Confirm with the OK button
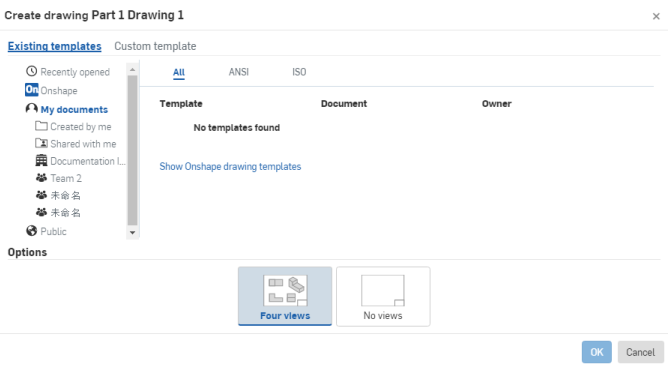This screenshot has height=369, width=668. [x=596, y=352]
